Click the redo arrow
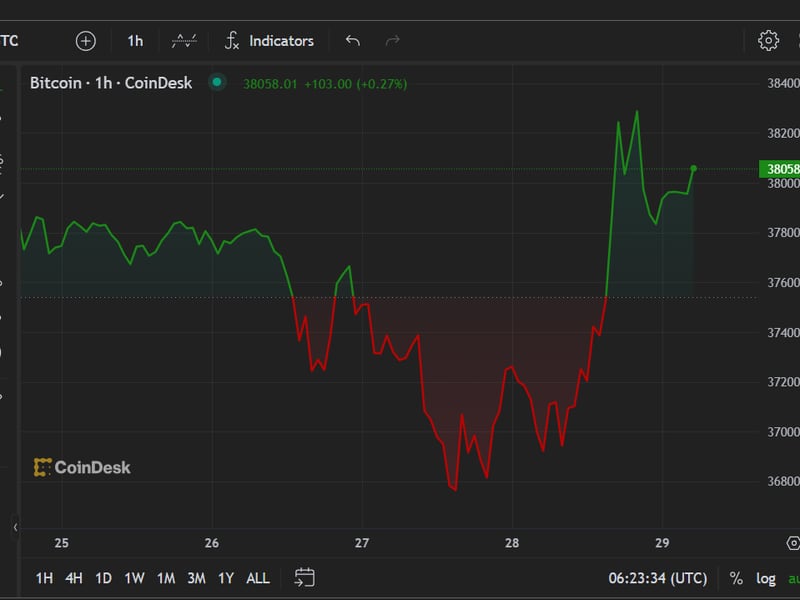 [392, 41]
